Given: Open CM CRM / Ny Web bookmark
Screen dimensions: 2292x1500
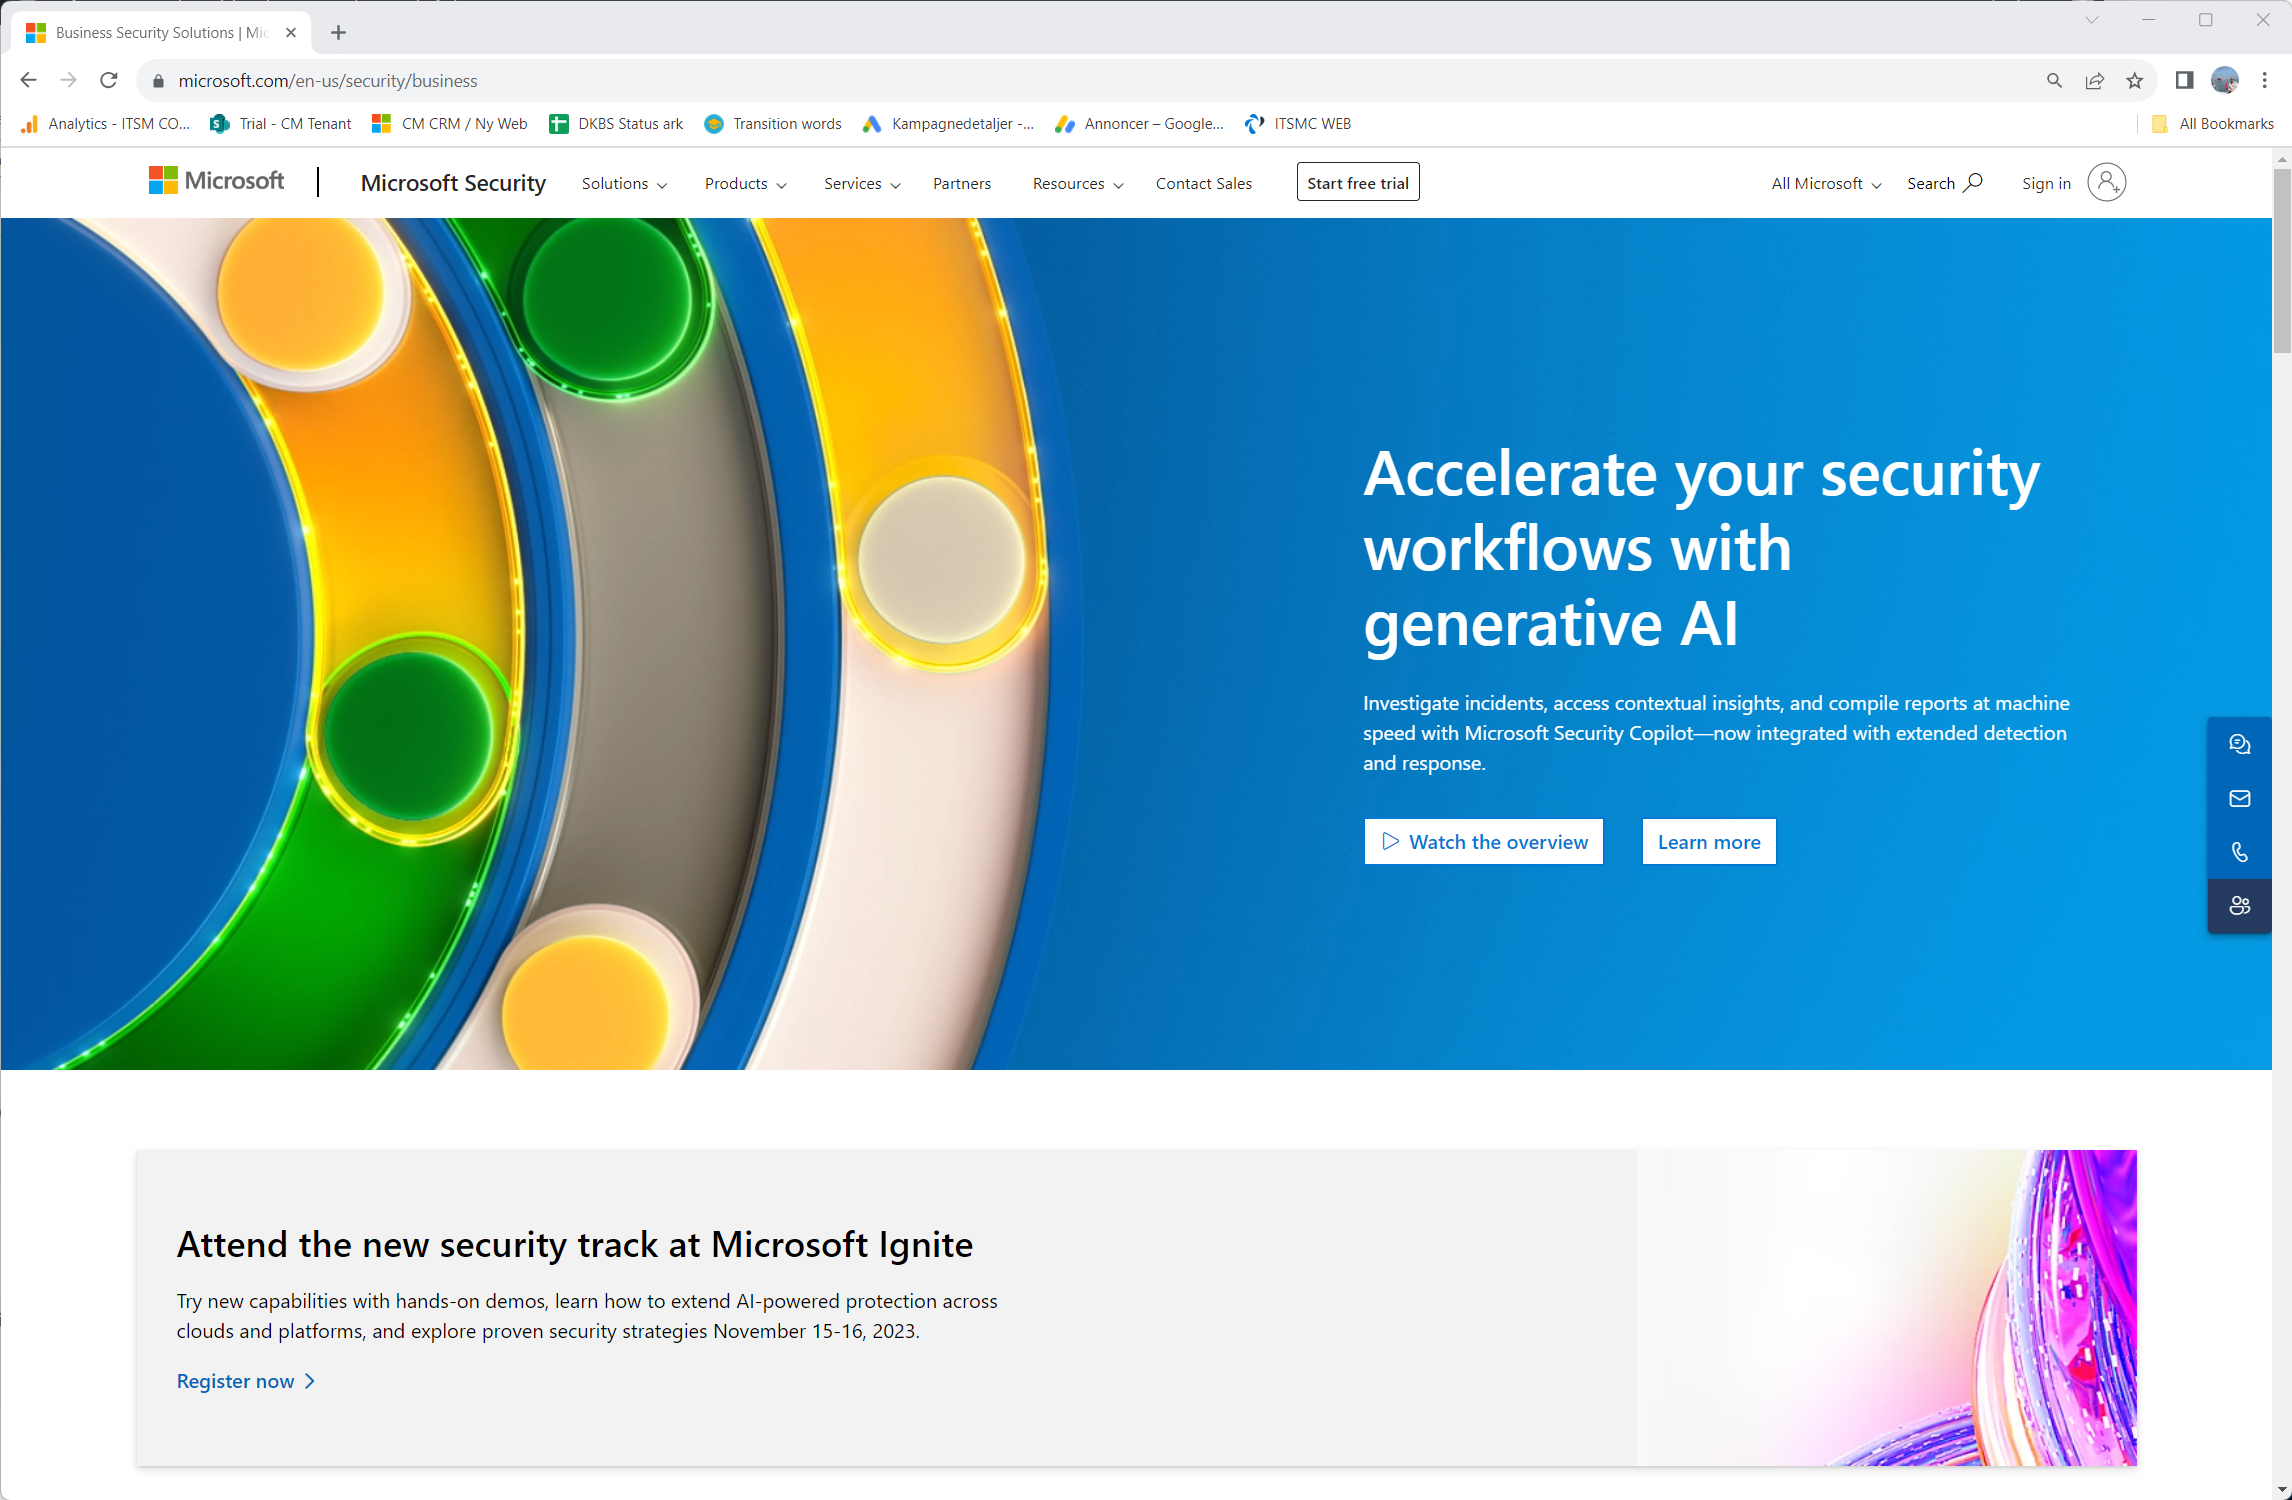Looking at the screenshot, I should click(450, 124).
